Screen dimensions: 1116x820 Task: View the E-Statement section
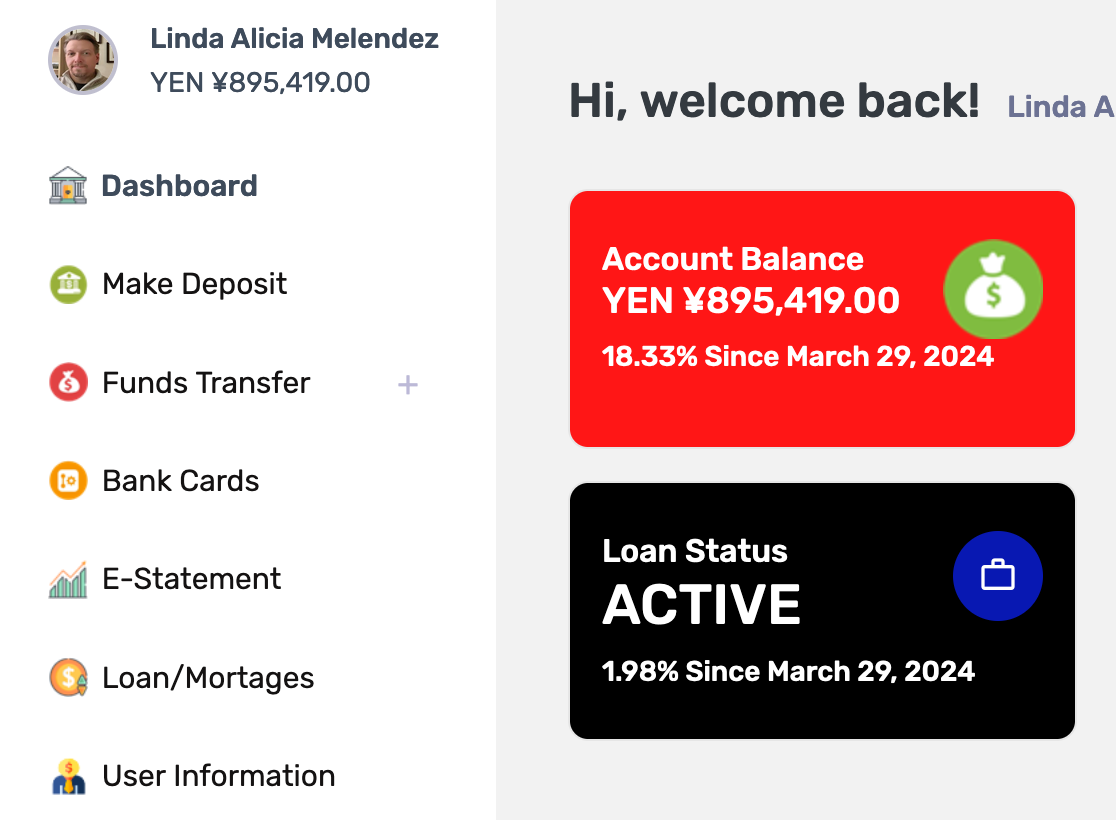(191, 579)
